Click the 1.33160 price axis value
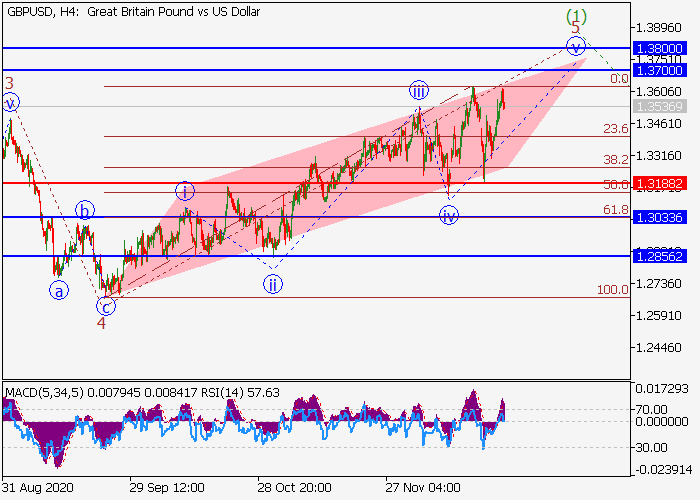Screen dimensions: 700x500 658,156
